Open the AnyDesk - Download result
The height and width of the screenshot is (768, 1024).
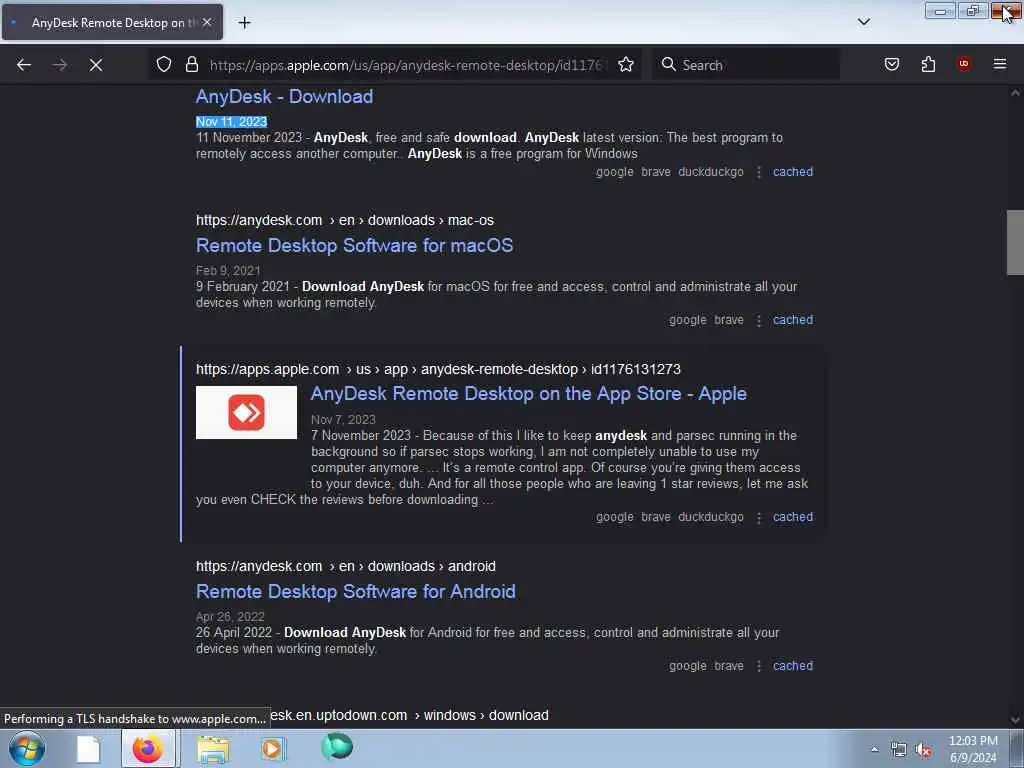(x=284, y=97)
